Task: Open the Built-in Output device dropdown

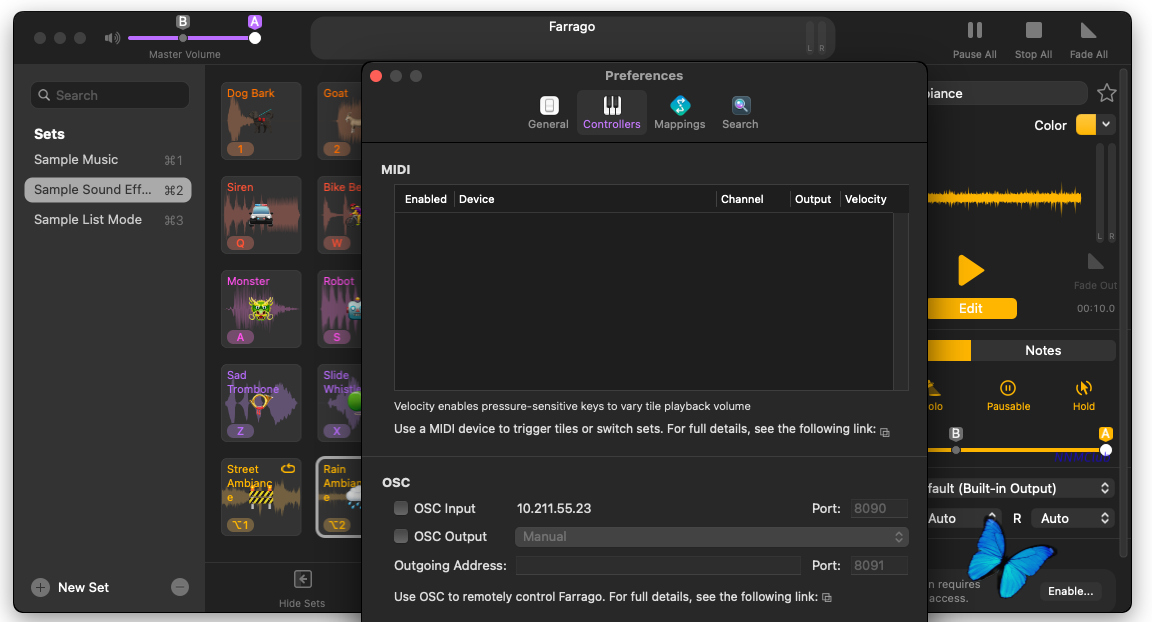Action: (1021, 488)
